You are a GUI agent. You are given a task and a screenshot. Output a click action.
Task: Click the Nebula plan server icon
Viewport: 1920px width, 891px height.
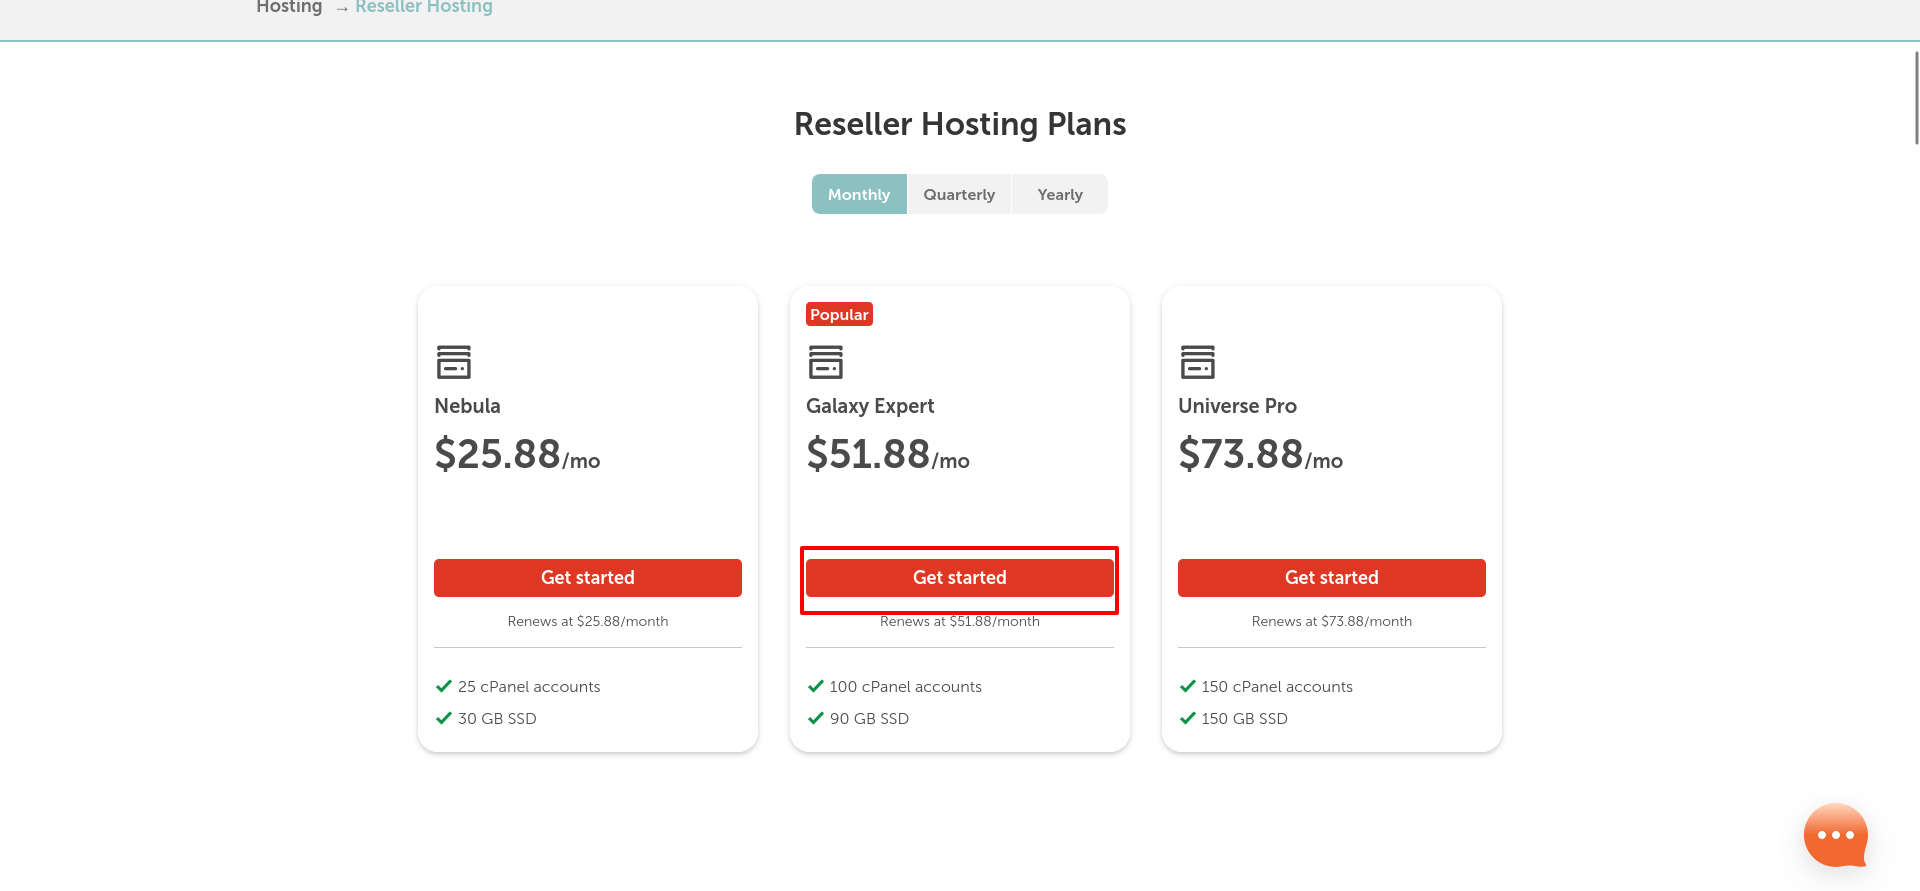454,362
